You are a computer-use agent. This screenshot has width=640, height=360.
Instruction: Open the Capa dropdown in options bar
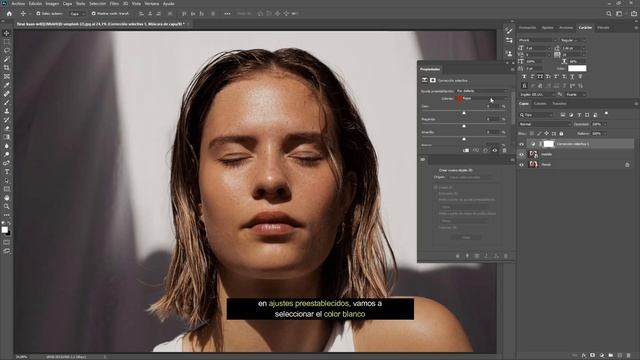(x=77, y=13)
